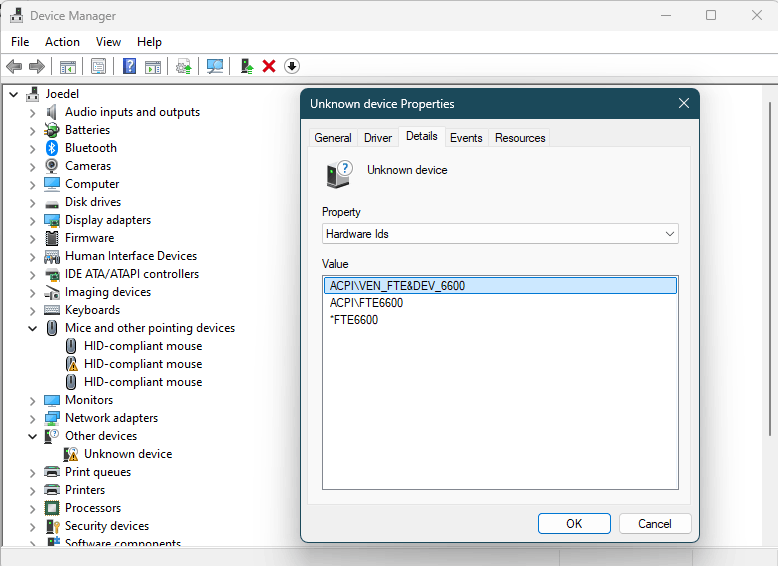Click the black down-arrow Disable device icon
Viewport: 778px width, 566px height.
292,66
